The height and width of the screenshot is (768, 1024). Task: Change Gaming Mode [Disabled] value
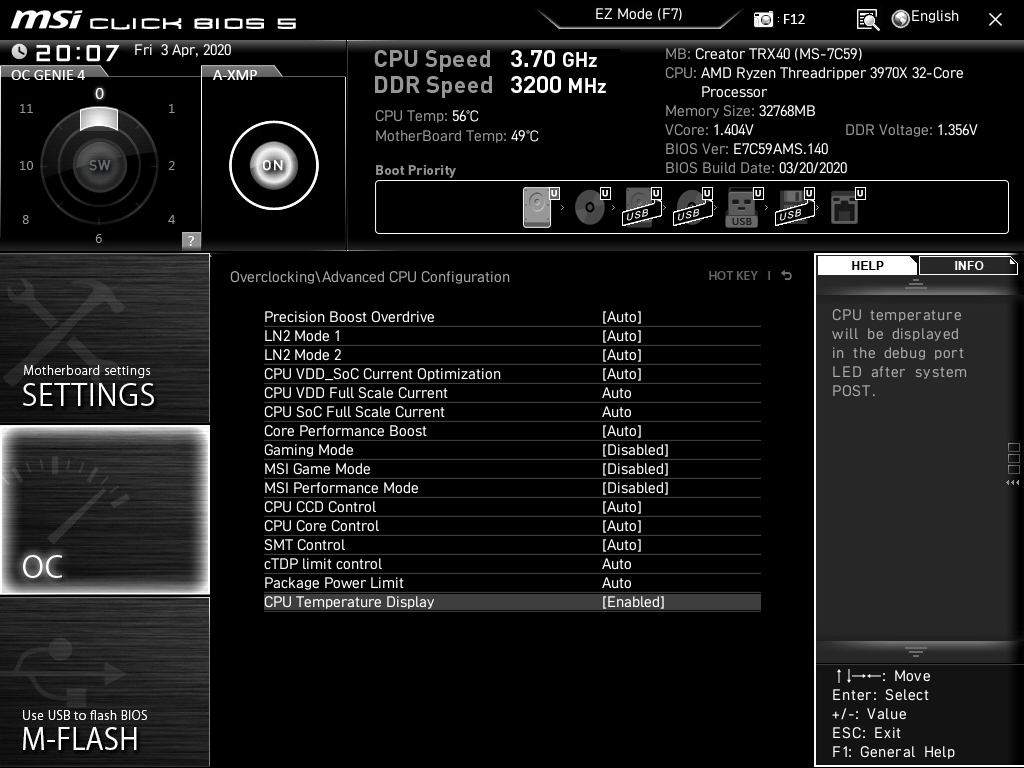pyautogui.click(x=635, y=450)
